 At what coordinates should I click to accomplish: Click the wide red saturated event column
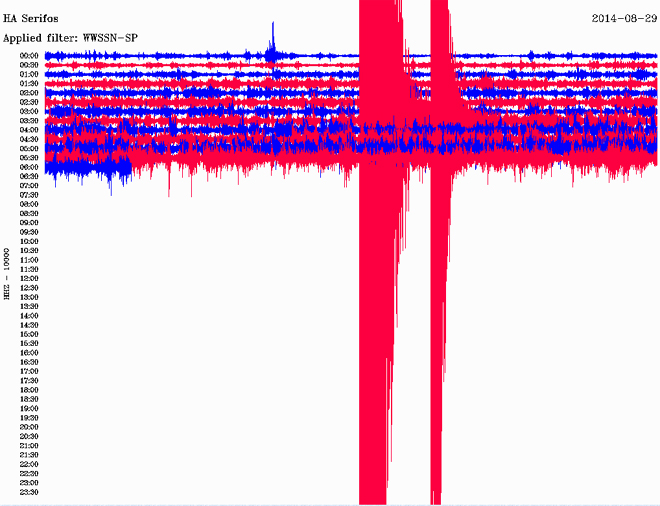tap(380, 300)
